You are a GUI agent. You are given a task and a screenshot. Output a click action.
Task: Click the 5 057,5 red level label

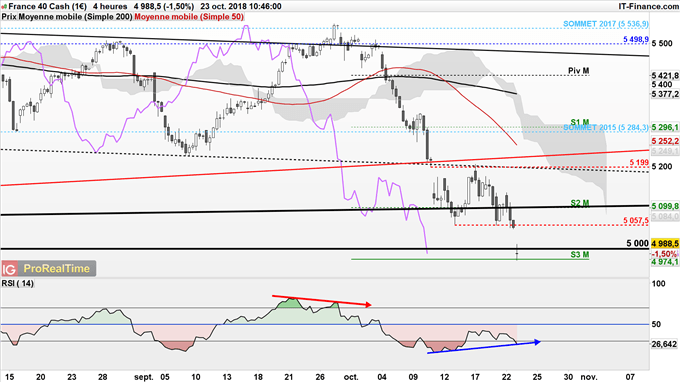point(636,221)
